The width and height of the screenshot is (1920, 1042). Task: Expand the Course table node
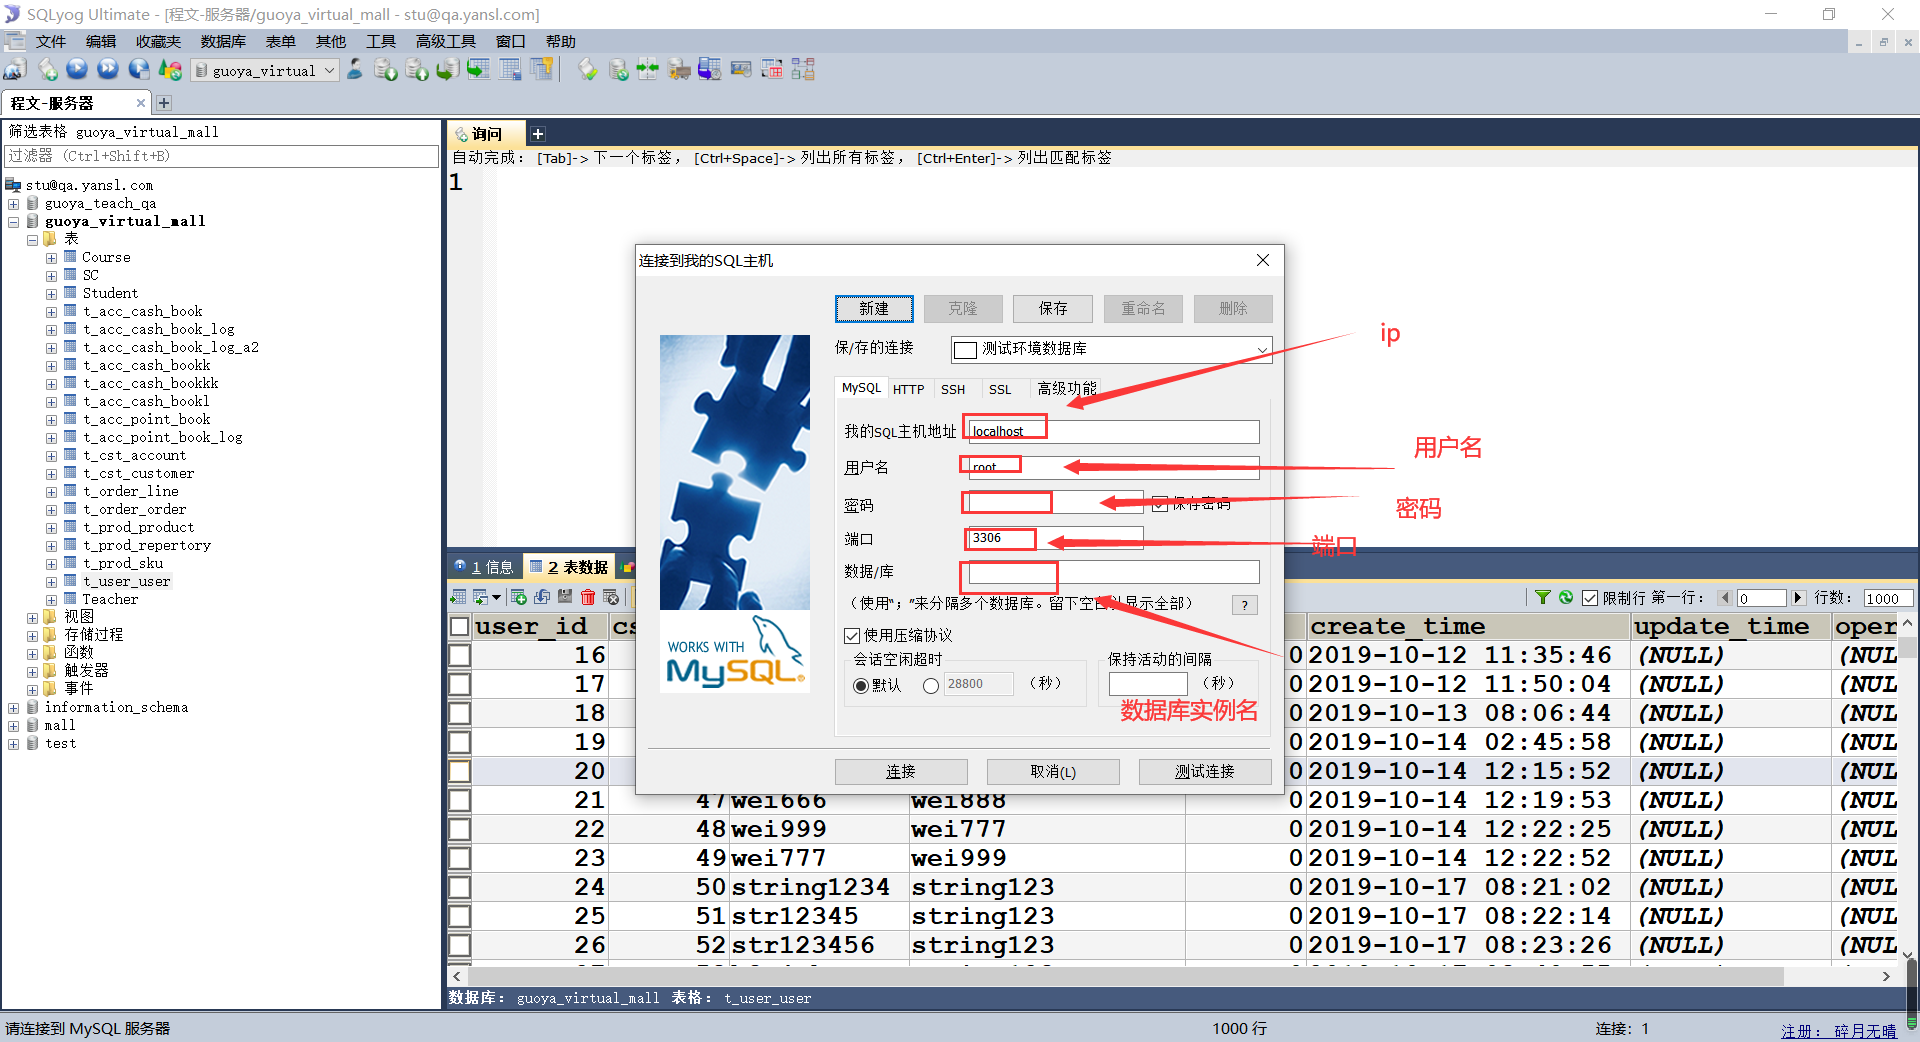click(51, 258)
